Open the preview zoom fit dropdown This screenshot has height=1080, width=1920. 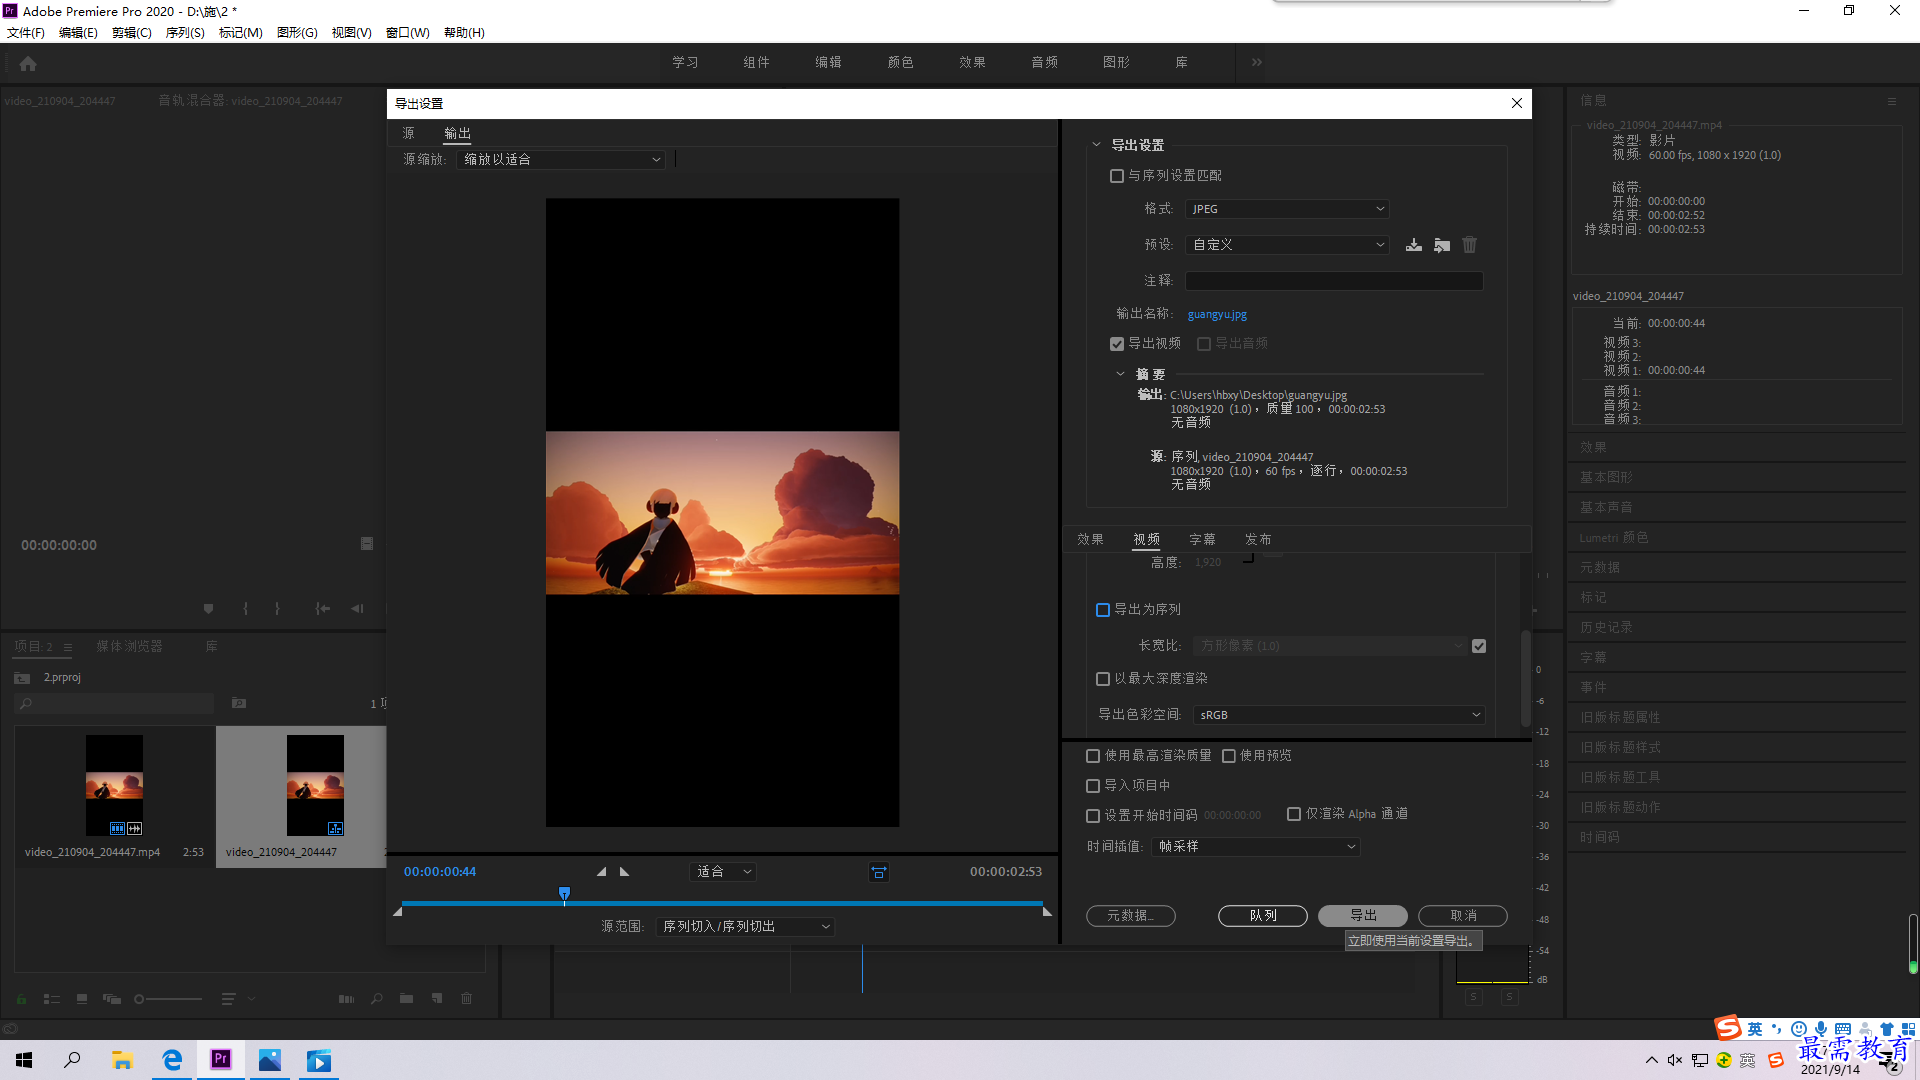[x=722, y=872]
